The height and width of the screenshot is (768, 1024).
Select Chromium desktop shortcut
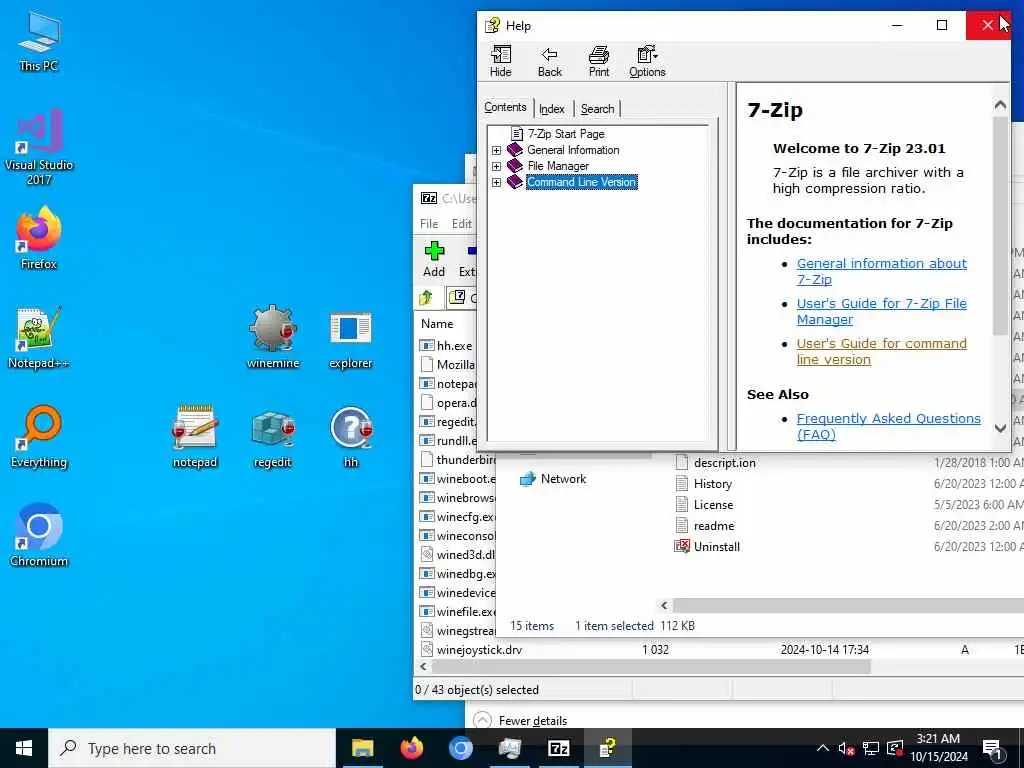click(x=39, y=536)
